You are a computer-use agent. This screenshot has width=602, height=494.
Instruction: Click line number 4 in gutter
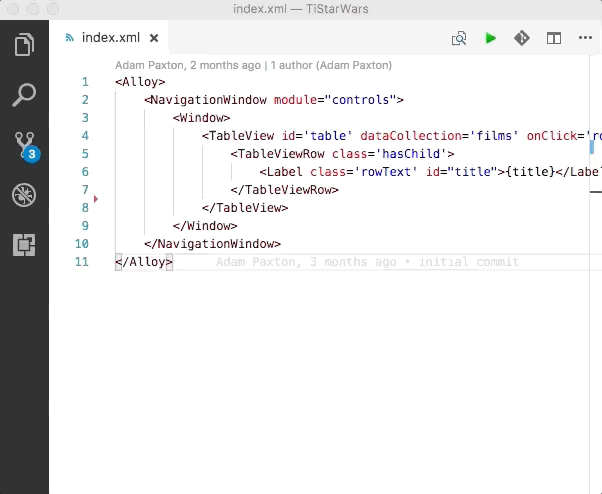85,136
